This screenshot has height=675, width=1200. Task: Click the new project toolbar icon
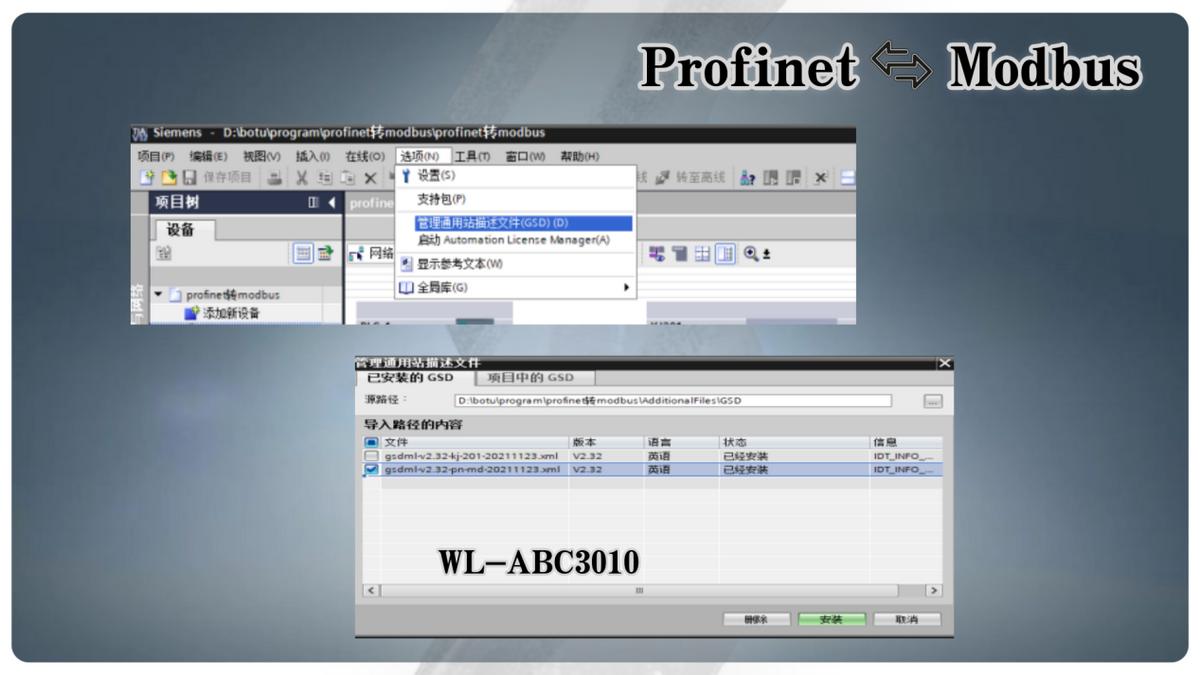pyautogui.click(x=147, y=178)
